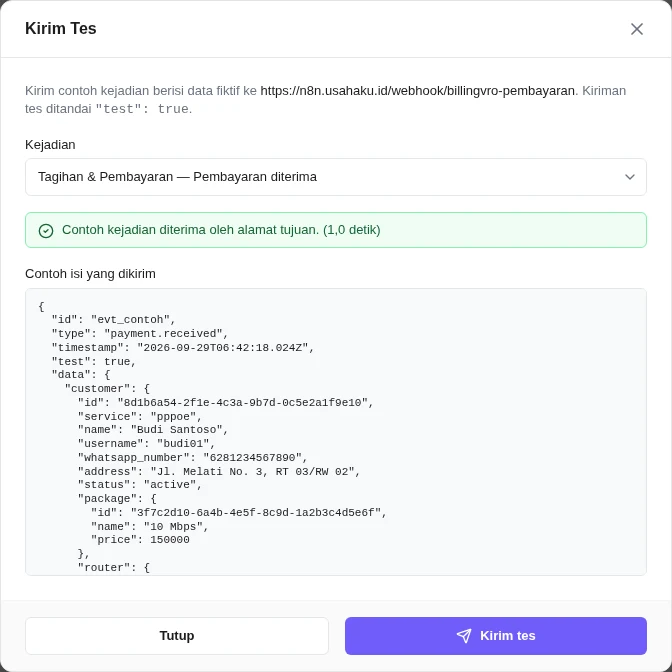Click inside the JSON payload code block

tap(336, 432)
